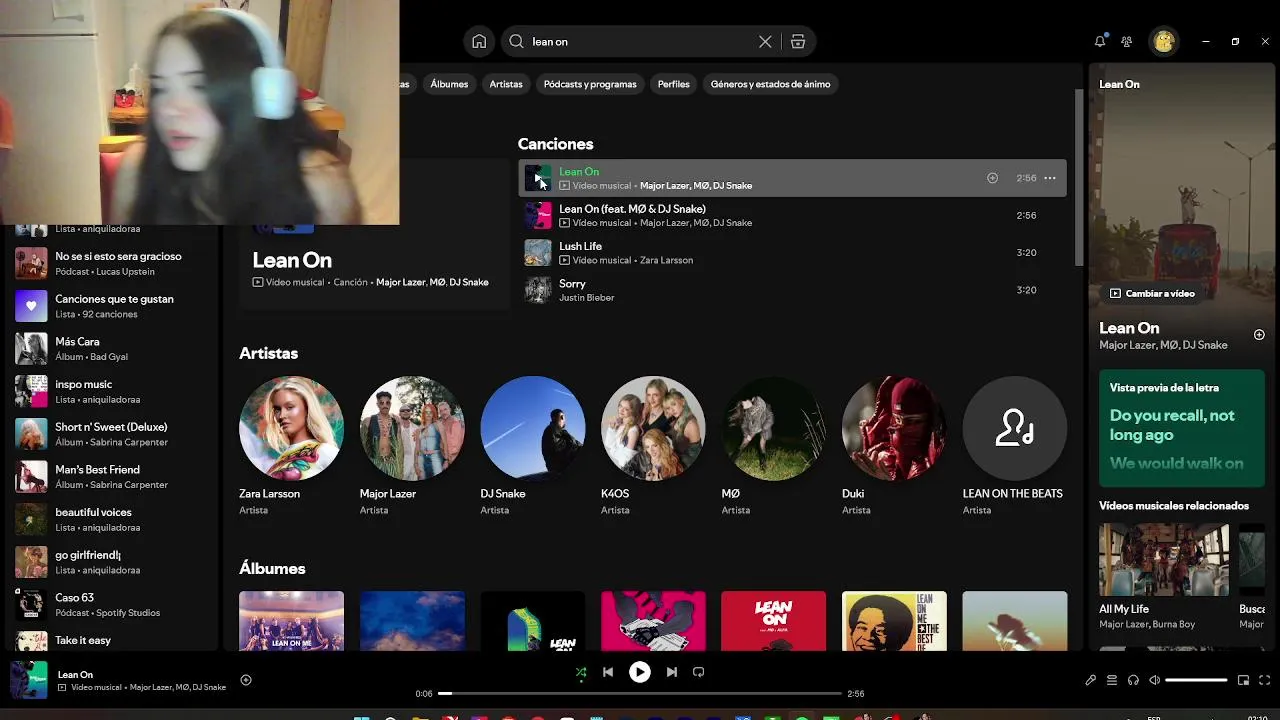Screen dimensions: 1280x720
Task: Add Lean On row to liked songs
Action: point(992,178)
